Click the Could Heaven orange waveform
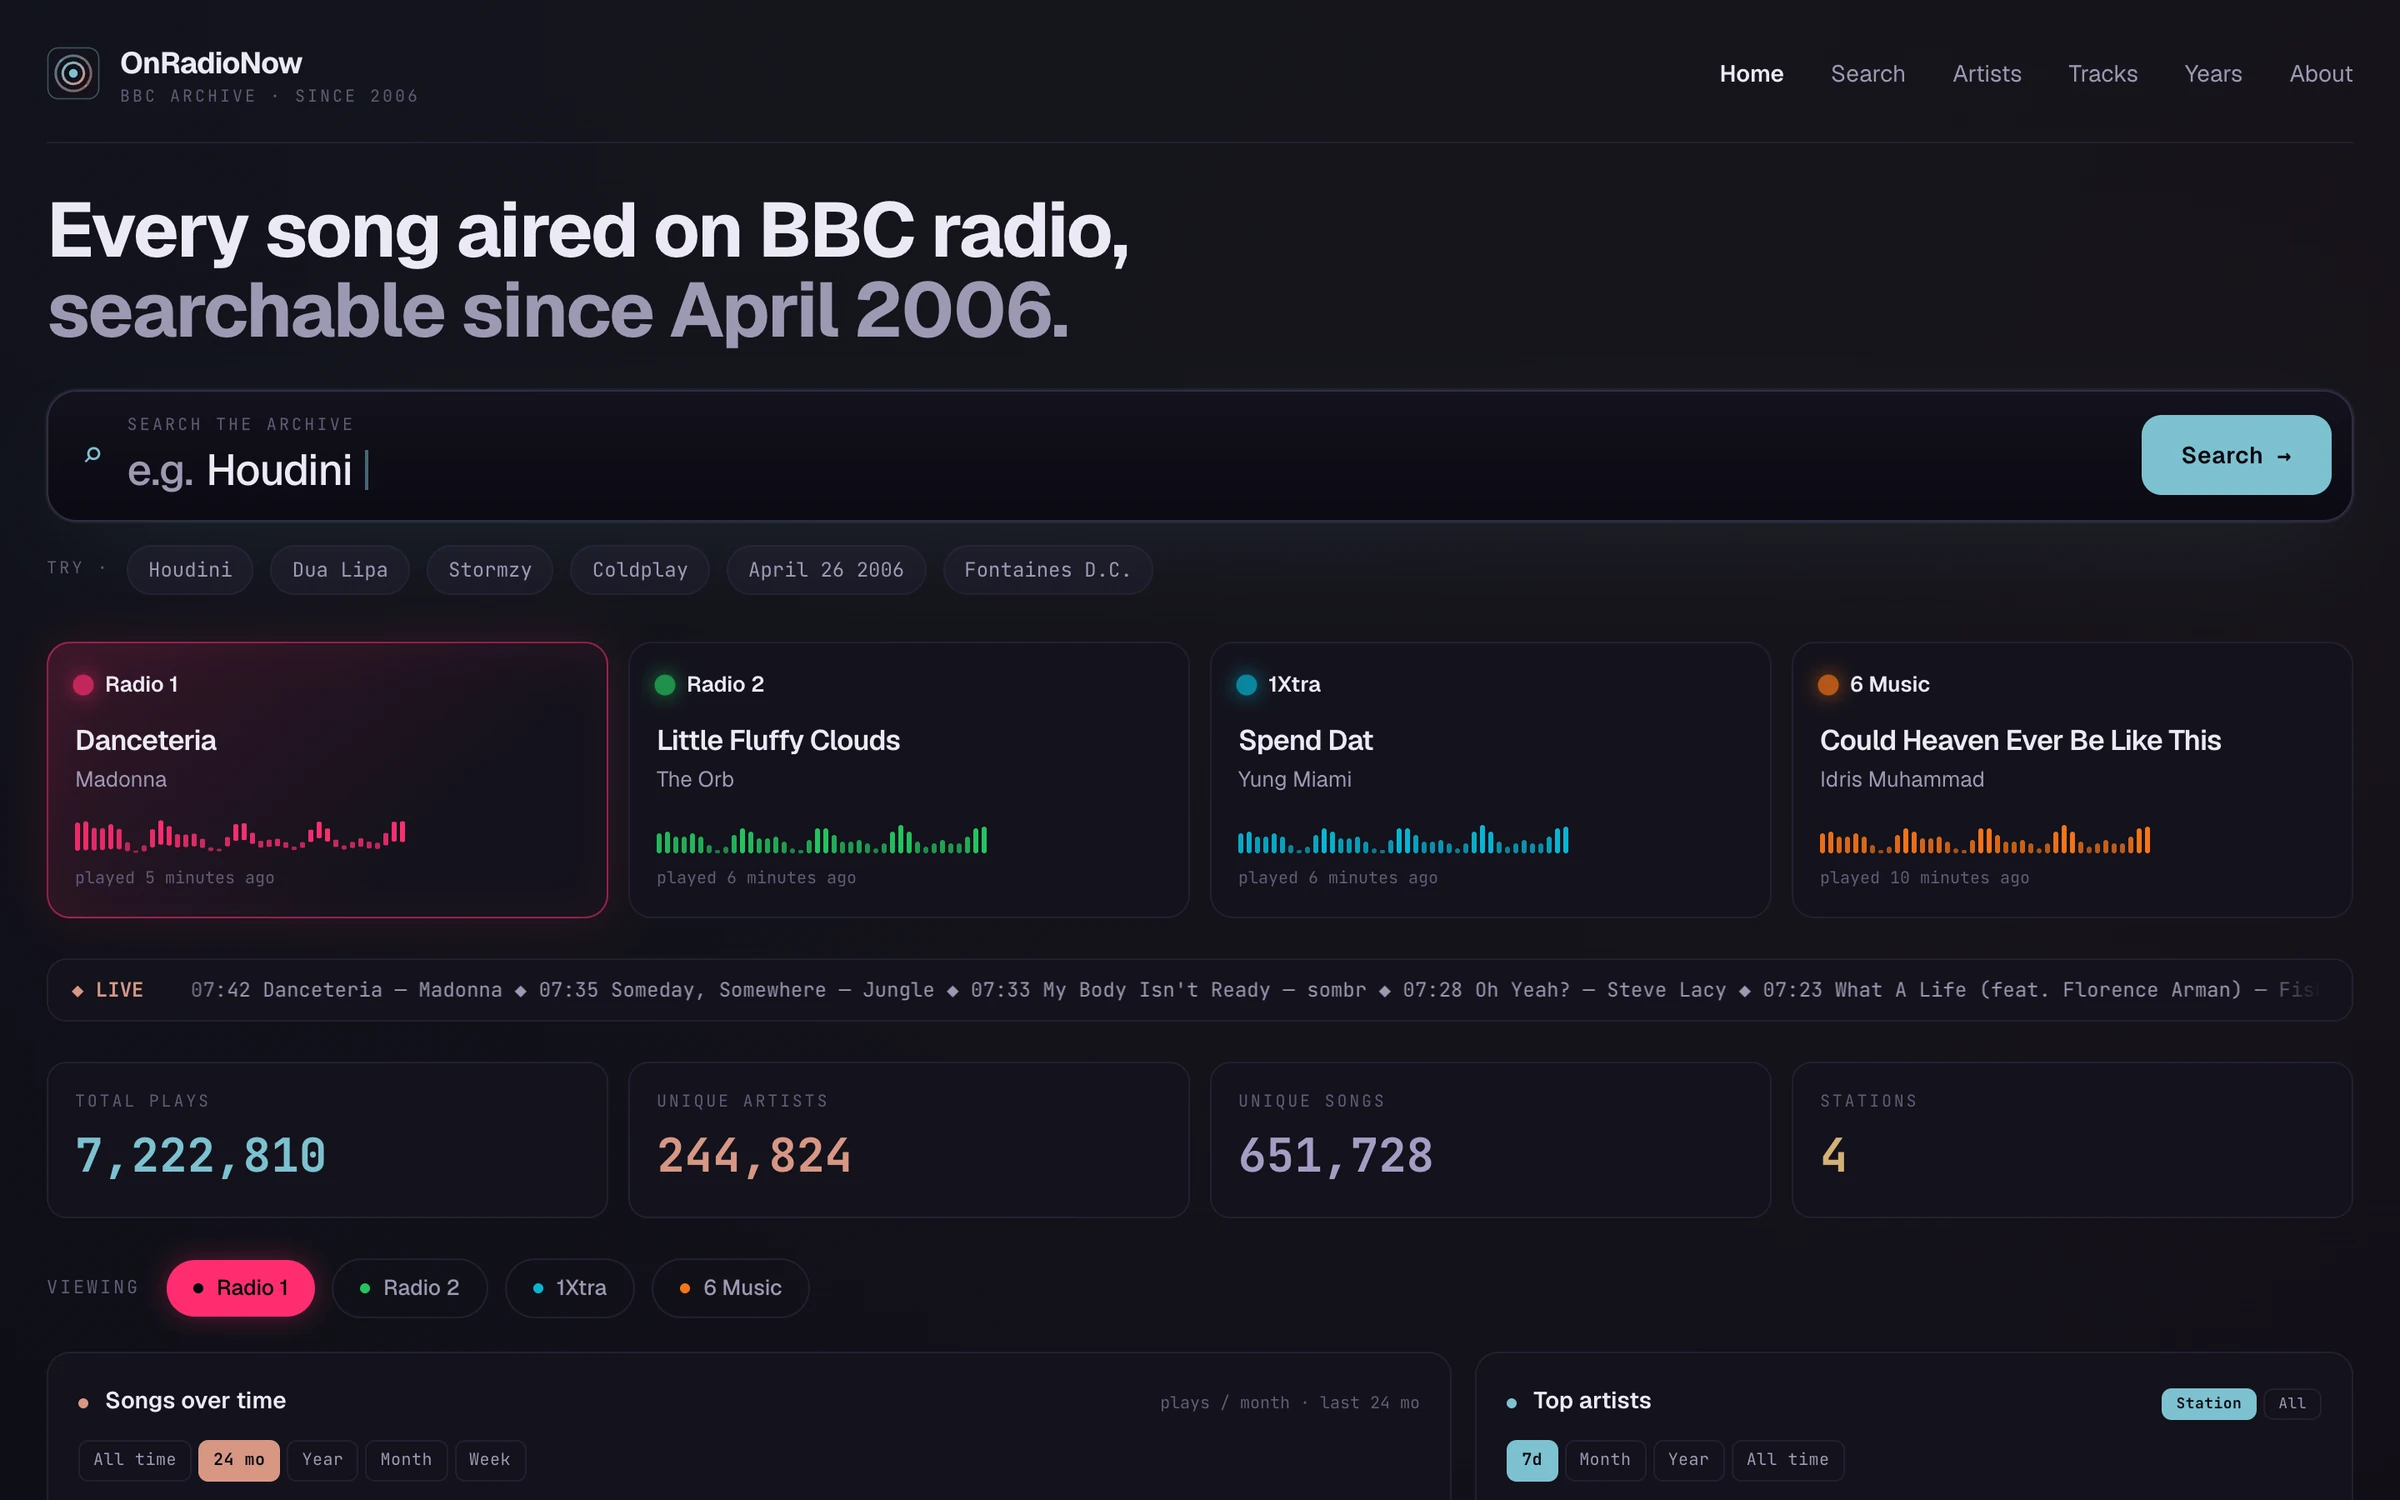This screenshot has height=1500, width=2400. pos(1985,840)
